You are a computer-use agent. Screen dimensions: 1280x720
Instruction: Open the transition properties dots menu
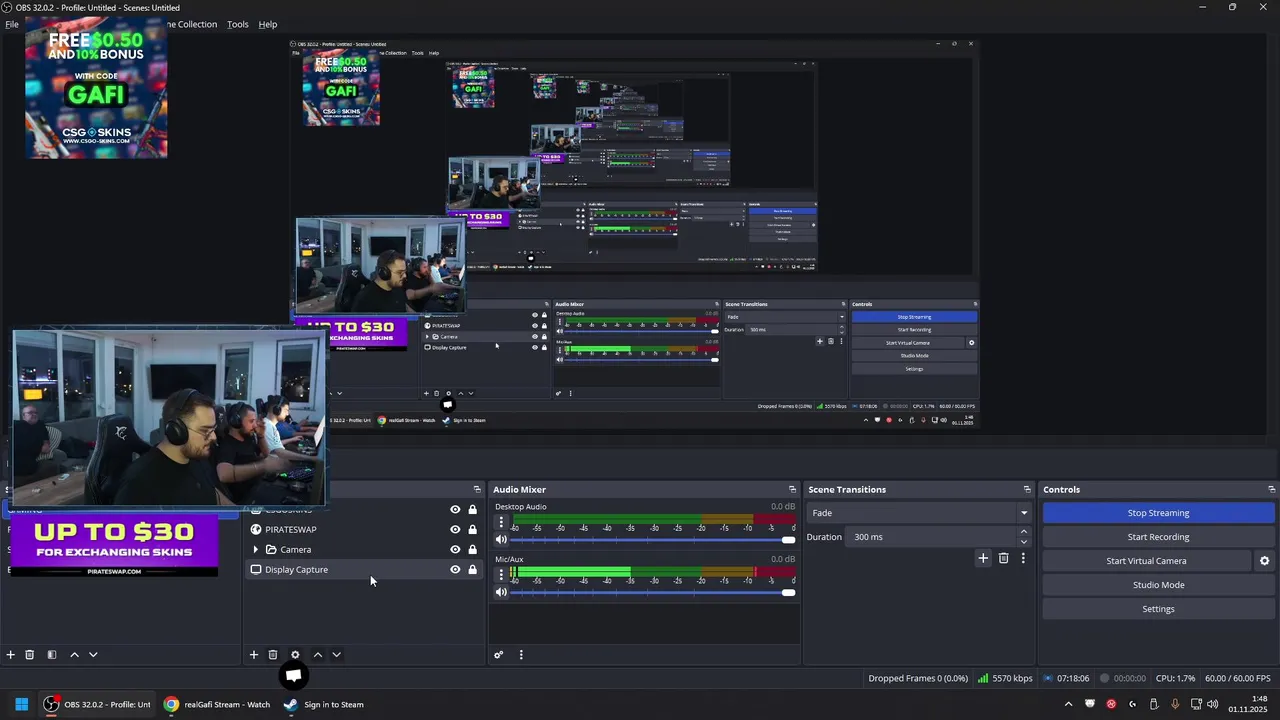[x=1023, y=558]
